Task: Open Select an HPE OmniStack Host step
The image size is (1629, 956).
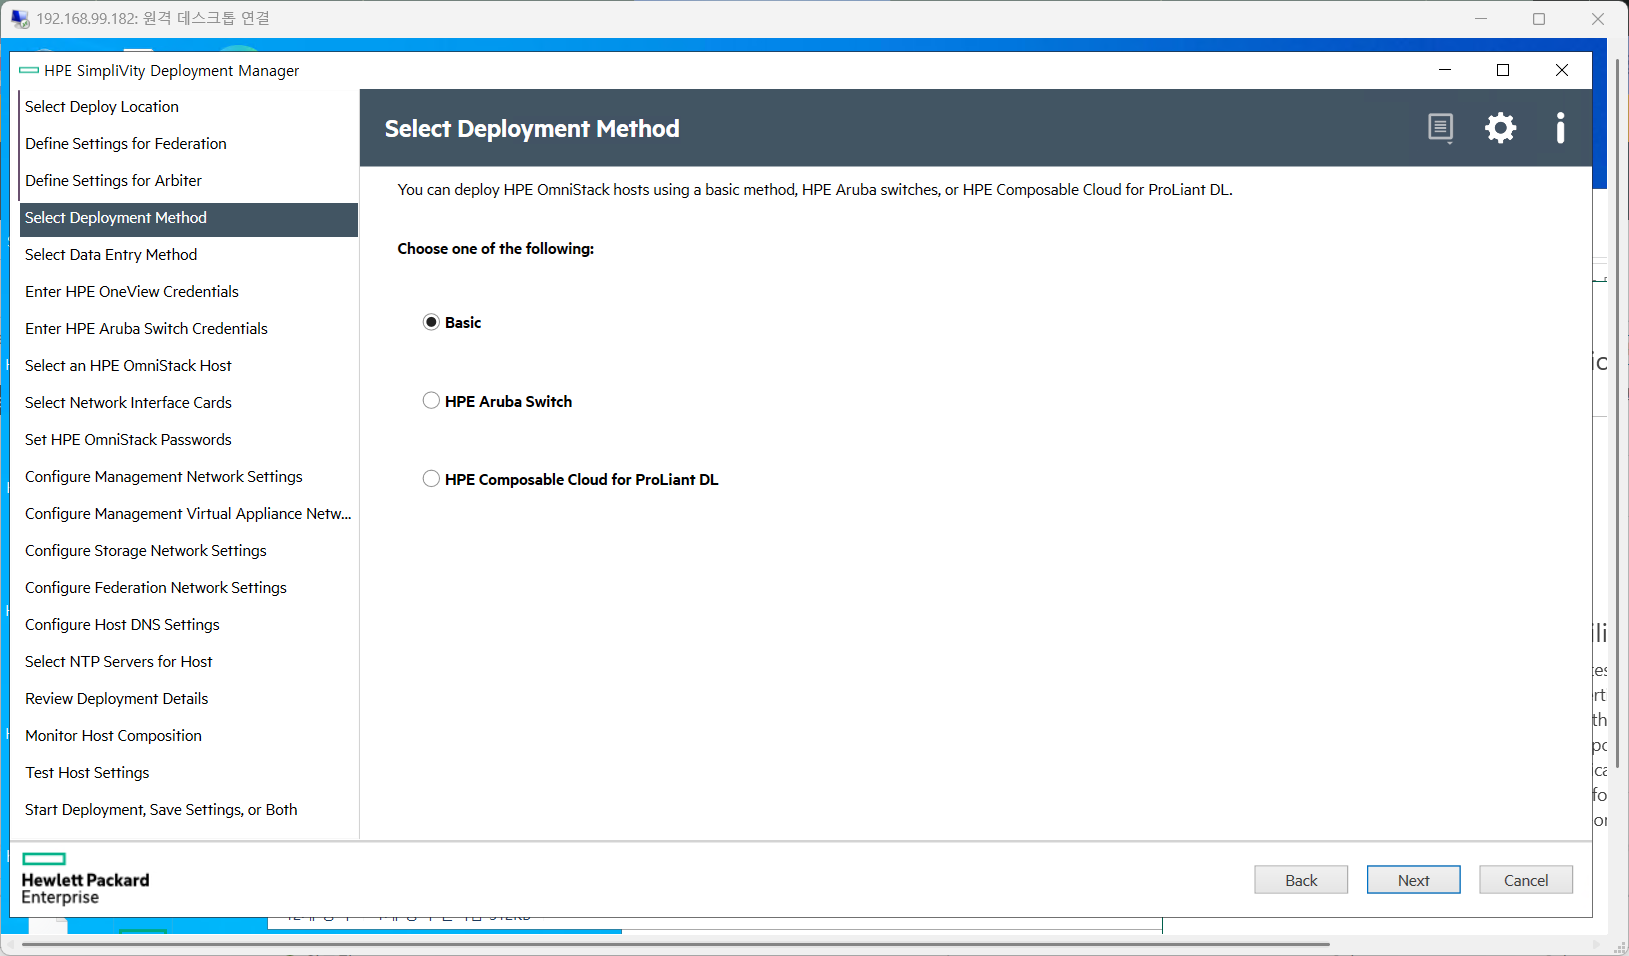Action: point(189,366)
